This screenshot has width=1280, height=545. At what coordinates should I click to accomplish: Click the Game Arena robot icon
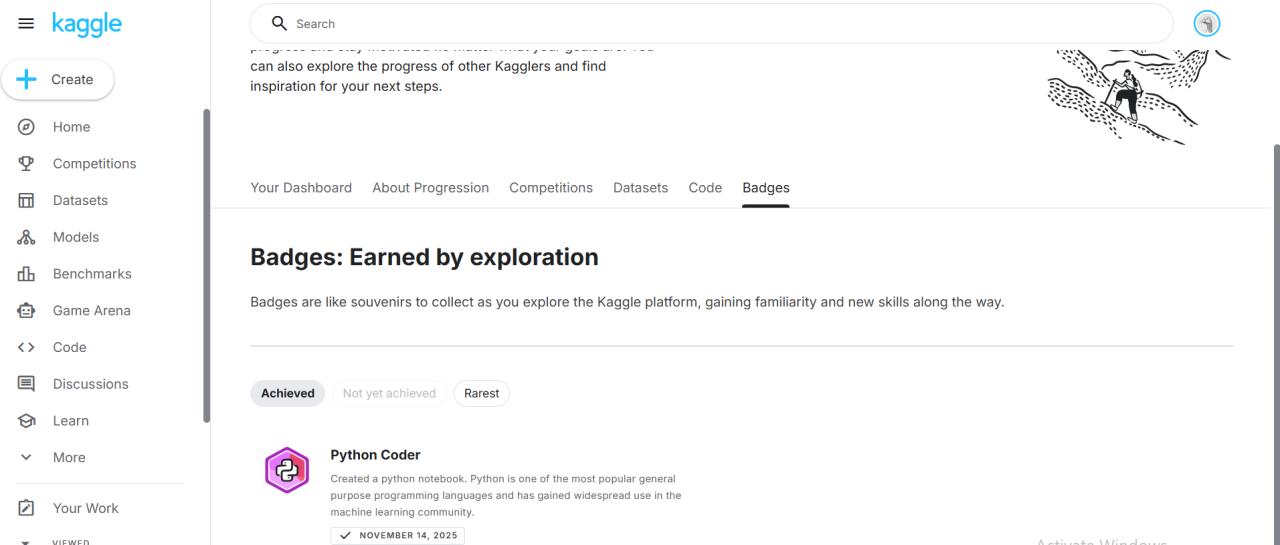27,310
